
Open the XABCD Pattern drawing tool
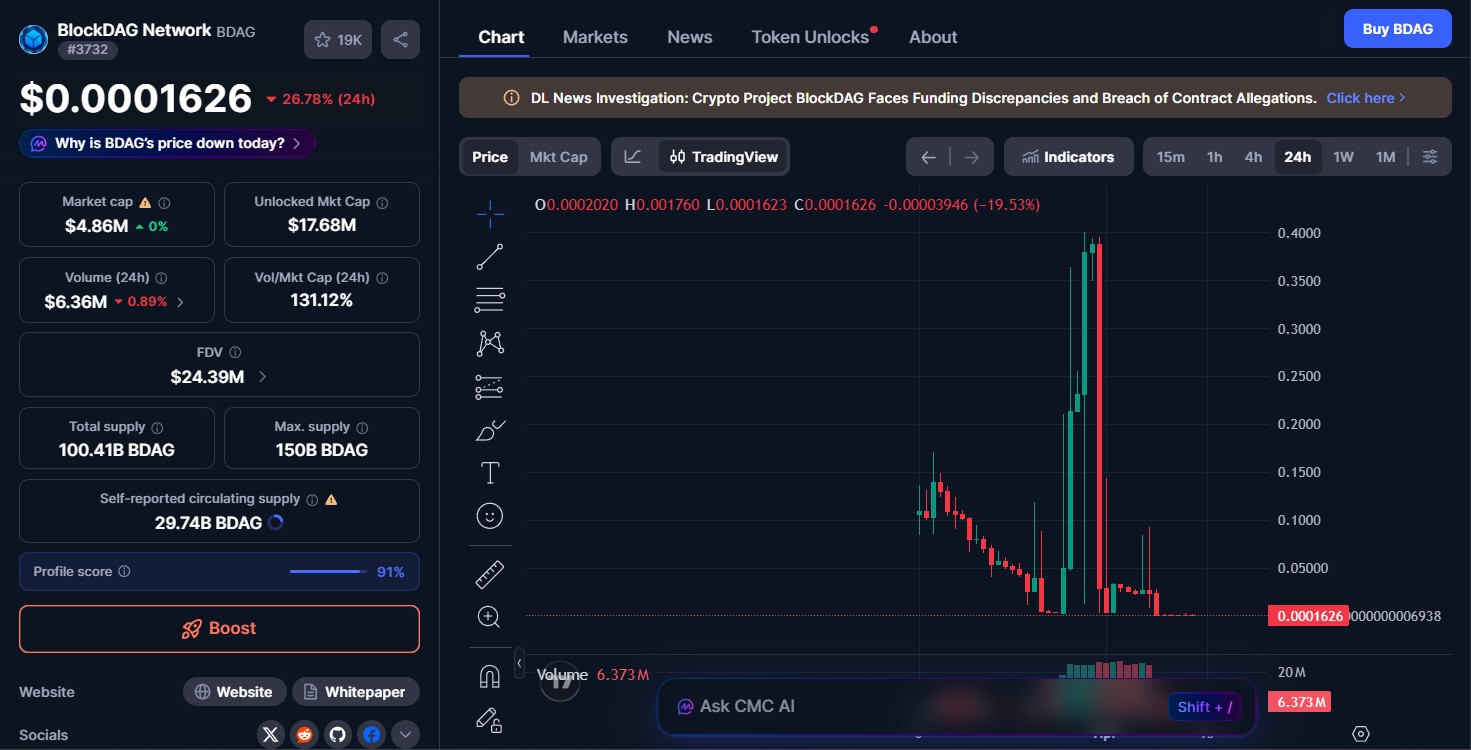(489, 342)
